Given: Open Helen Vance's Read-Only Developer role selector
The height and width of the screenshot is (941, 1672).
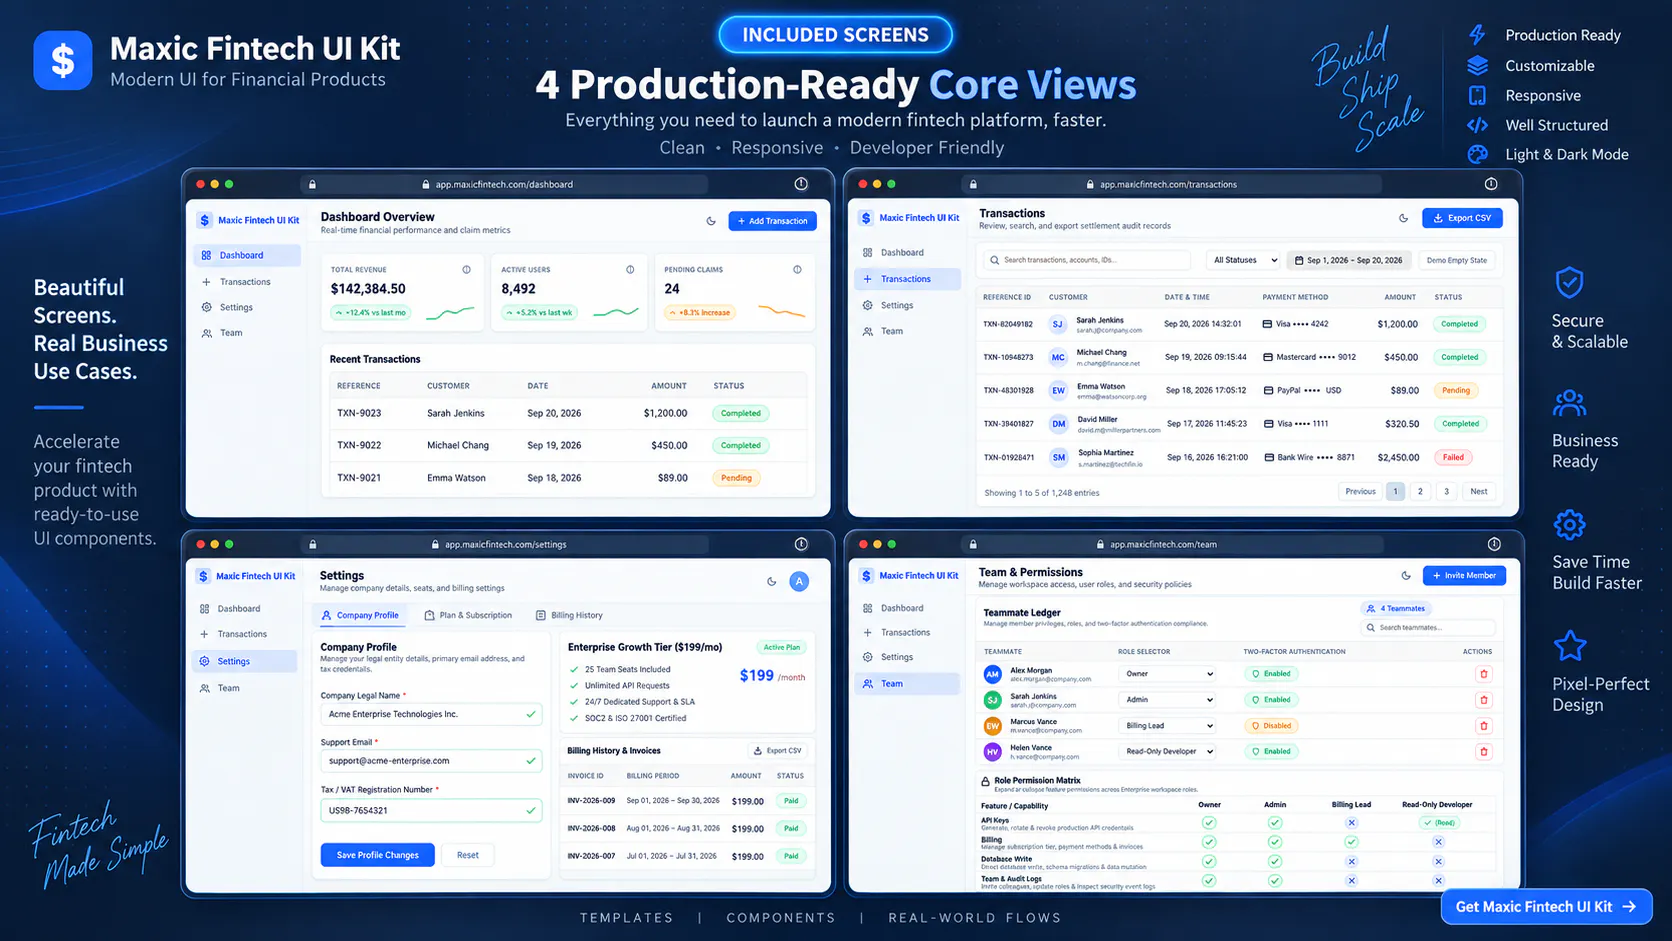Looking at the screenshot, I should [x=1169, y=751].
